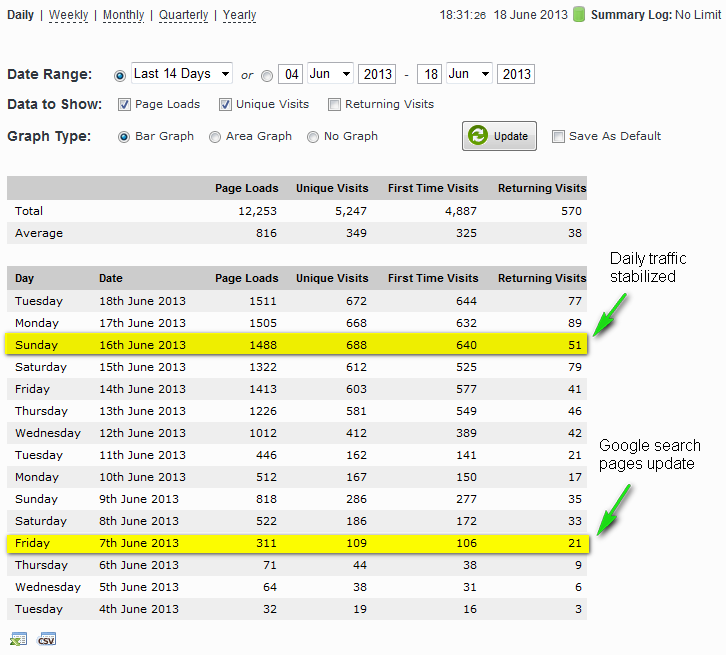
Task: Switch to the Daily view
Action: coord(20,15)
